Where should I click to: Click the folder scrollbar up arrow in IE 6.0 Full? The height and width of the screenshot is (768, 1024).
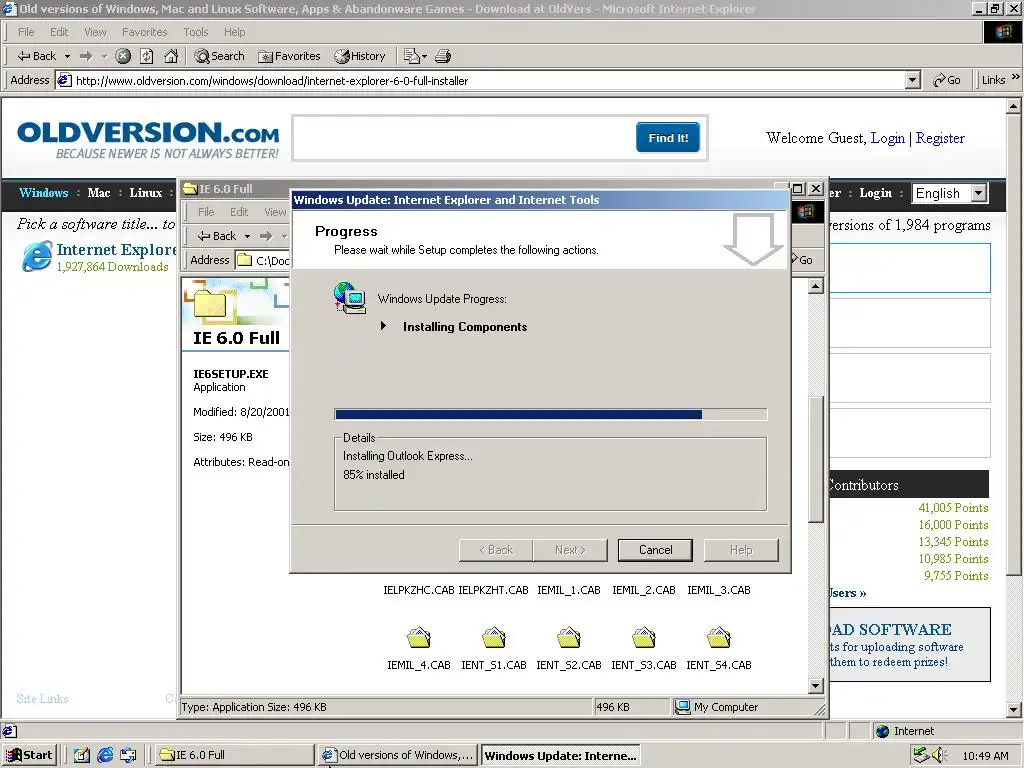click(x=815, y=286)
